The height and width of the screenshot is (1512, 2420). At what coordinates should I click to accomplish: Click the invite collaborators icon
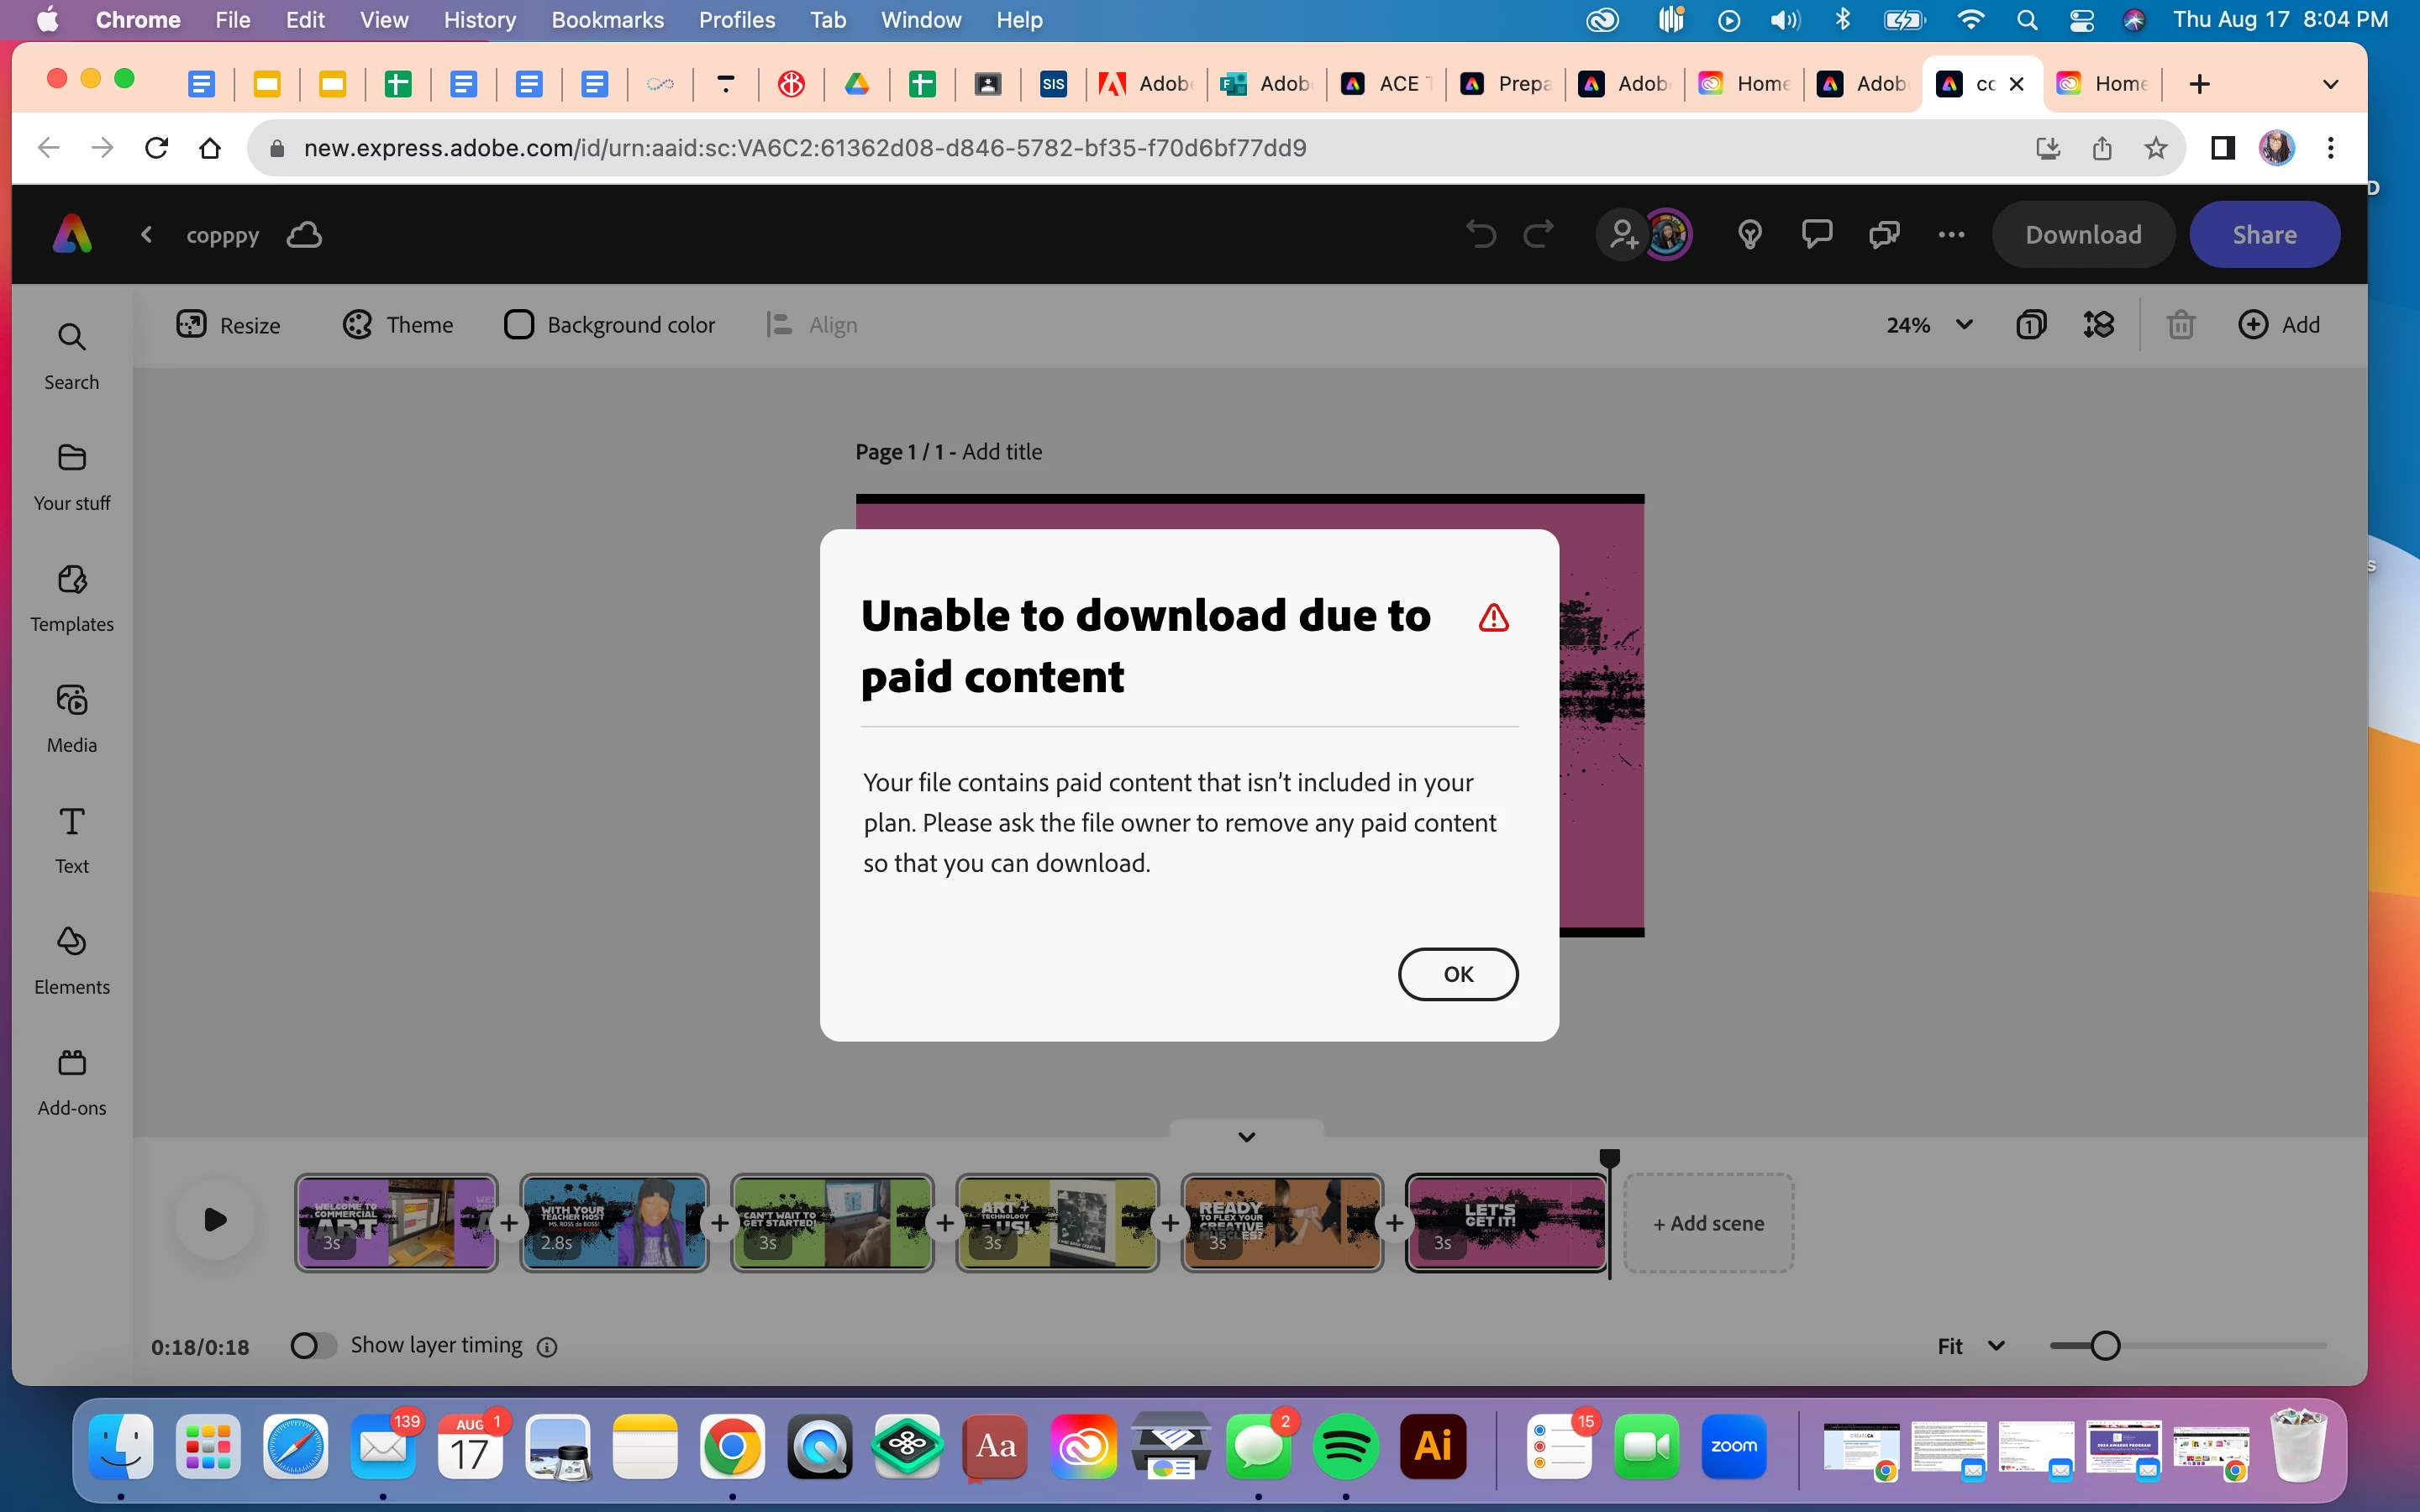(1623, 235)
